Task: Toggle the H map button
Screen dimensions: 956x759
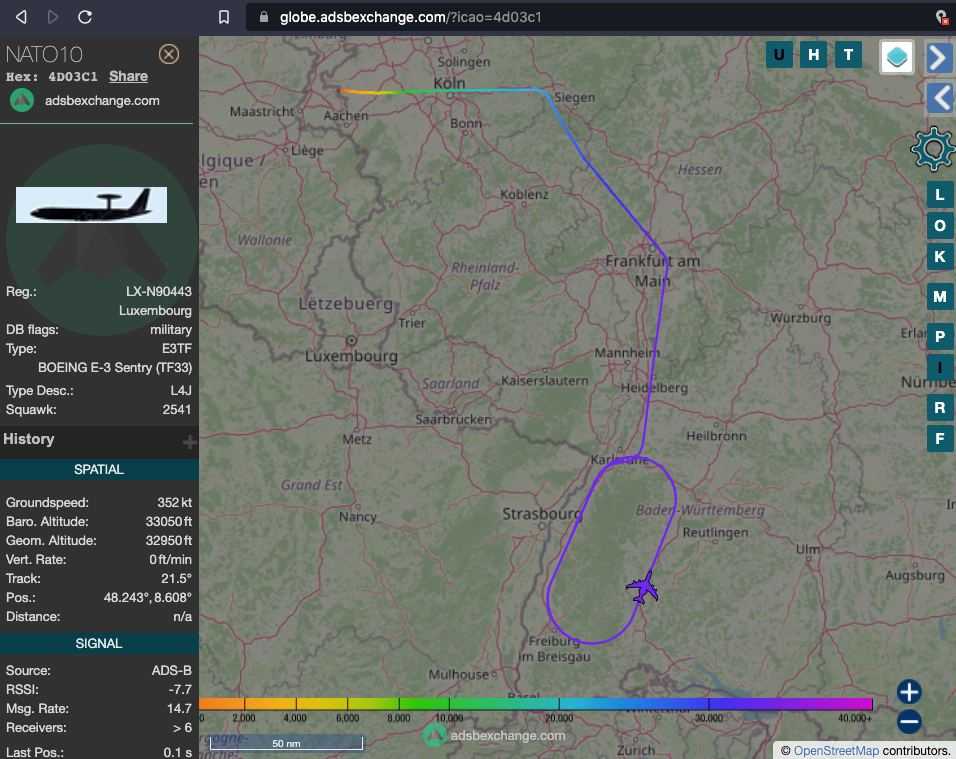Action: [x=813, y=55]
